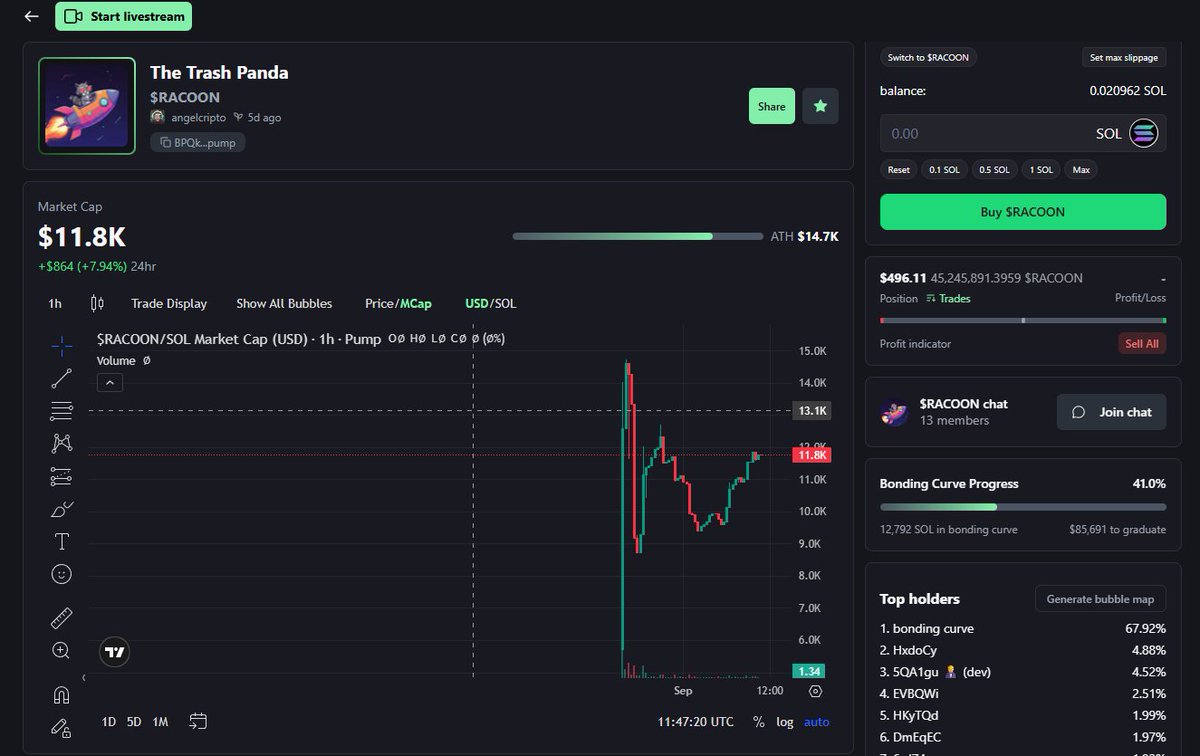Open chart time zone 11:47:20 UTC
The height and width of the screenshot is (756, 1200).
[x=695, y=722]
